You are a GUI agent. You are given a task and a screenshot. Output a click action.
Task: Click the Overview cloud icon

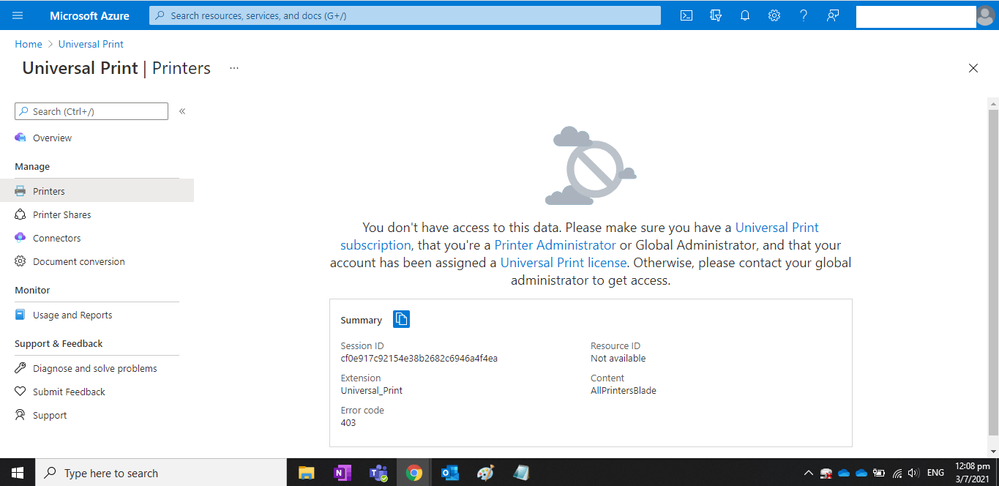[20, 138]
